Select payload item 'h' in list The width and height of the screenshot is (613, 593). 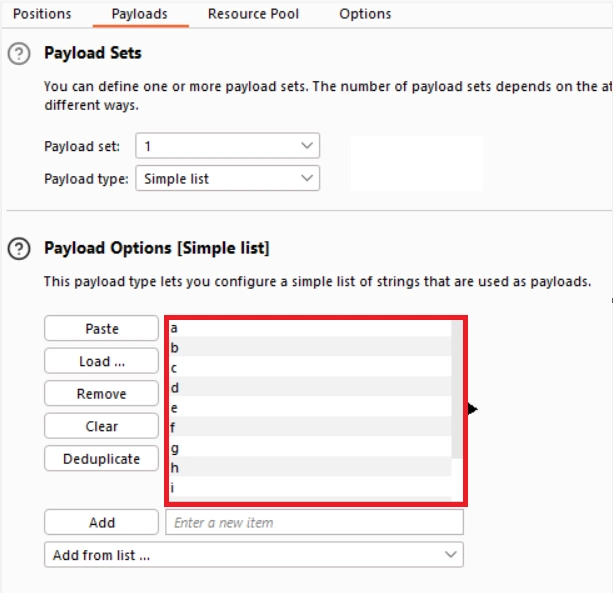pyautogui.click(x=308, y=468)
